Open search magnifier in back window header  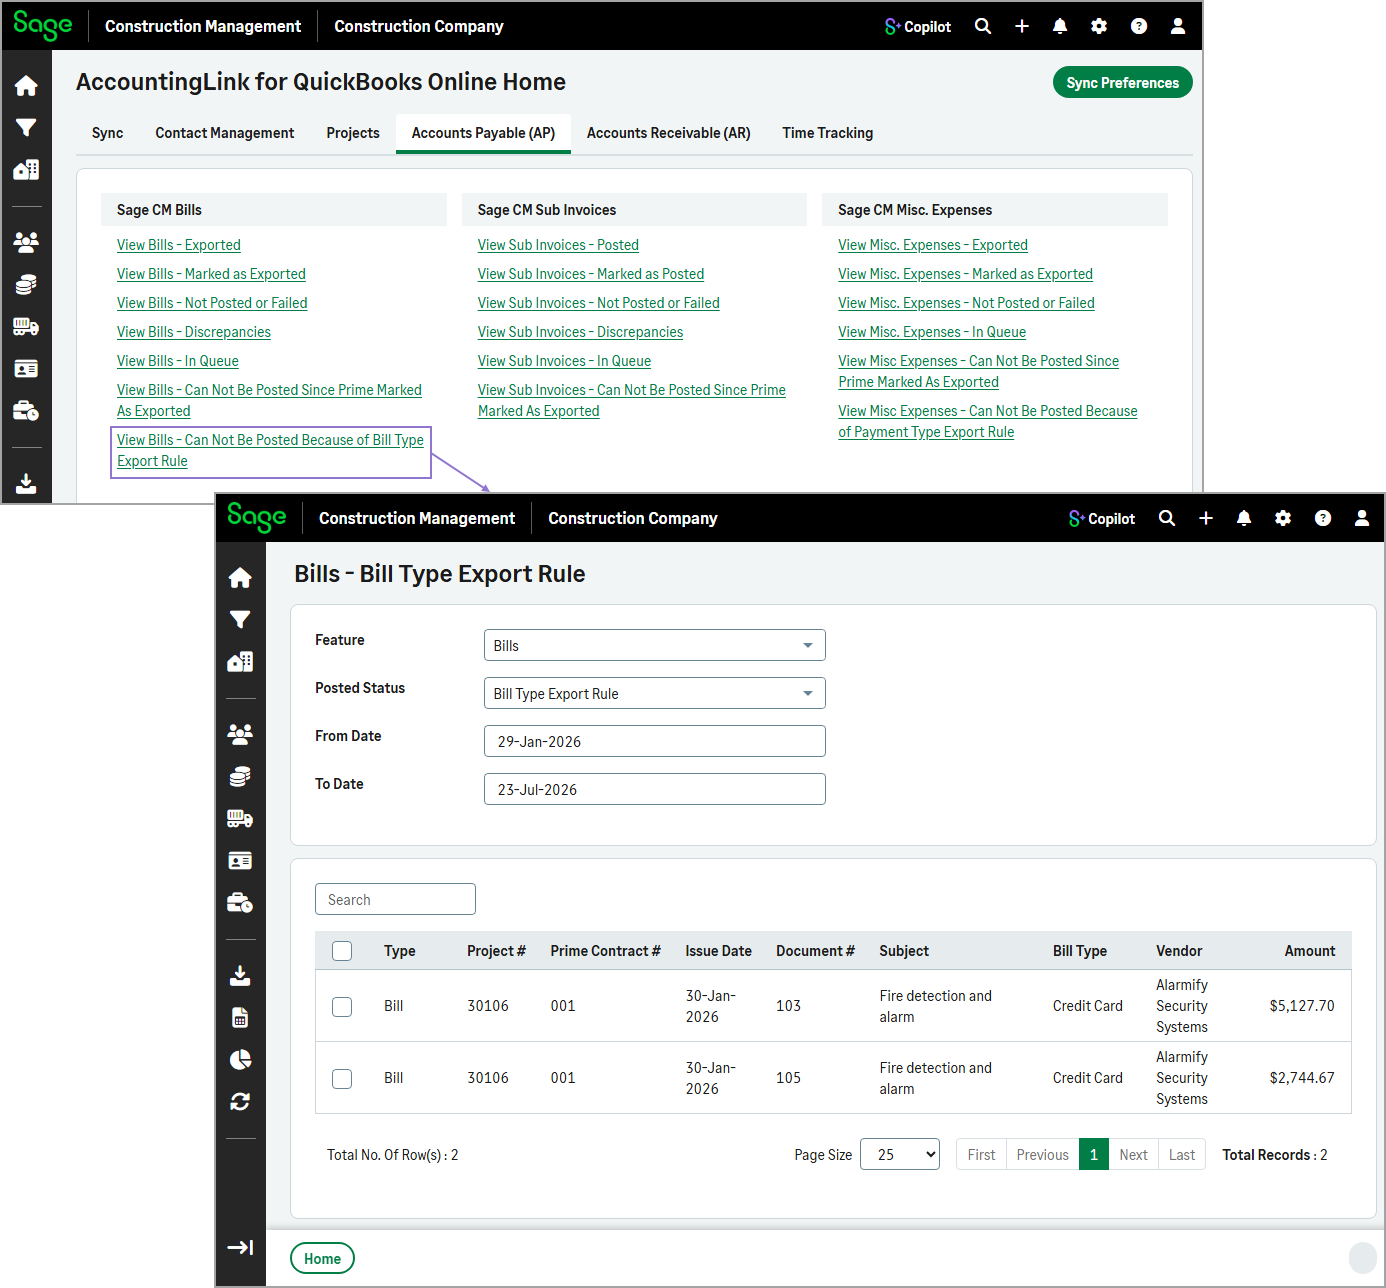pos(983,26)
